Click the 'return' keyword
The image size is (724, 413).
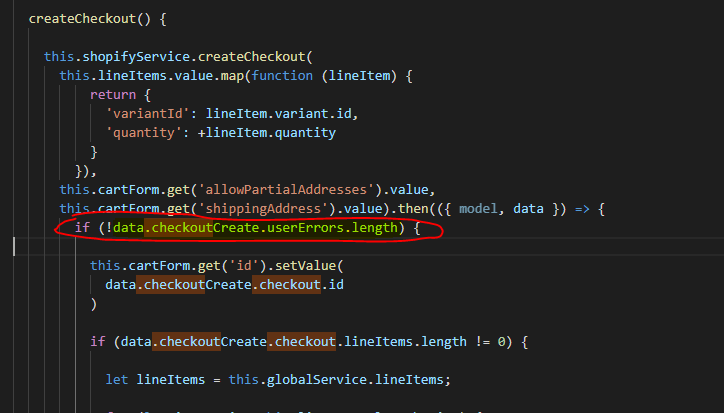(113, 95)
